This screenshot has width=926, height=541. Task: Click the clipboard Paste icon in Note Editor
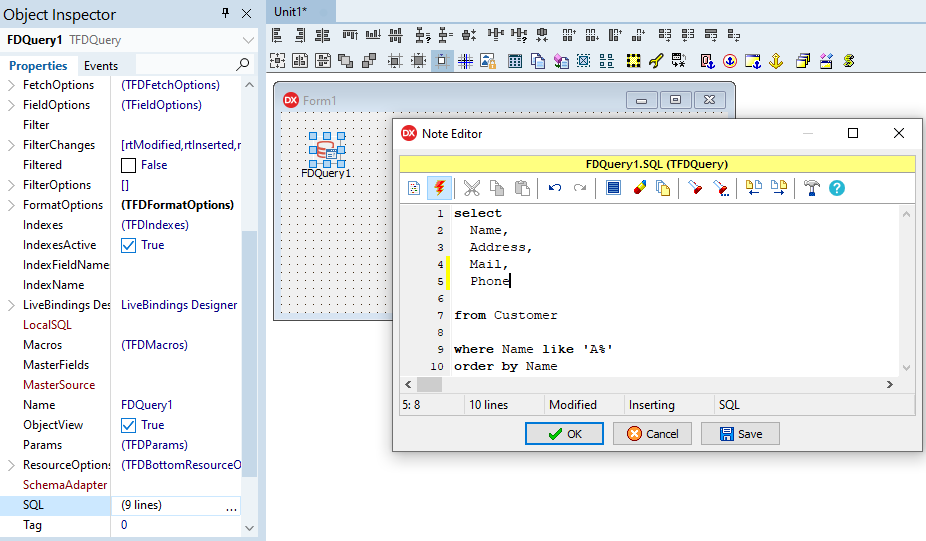(522, 188)
